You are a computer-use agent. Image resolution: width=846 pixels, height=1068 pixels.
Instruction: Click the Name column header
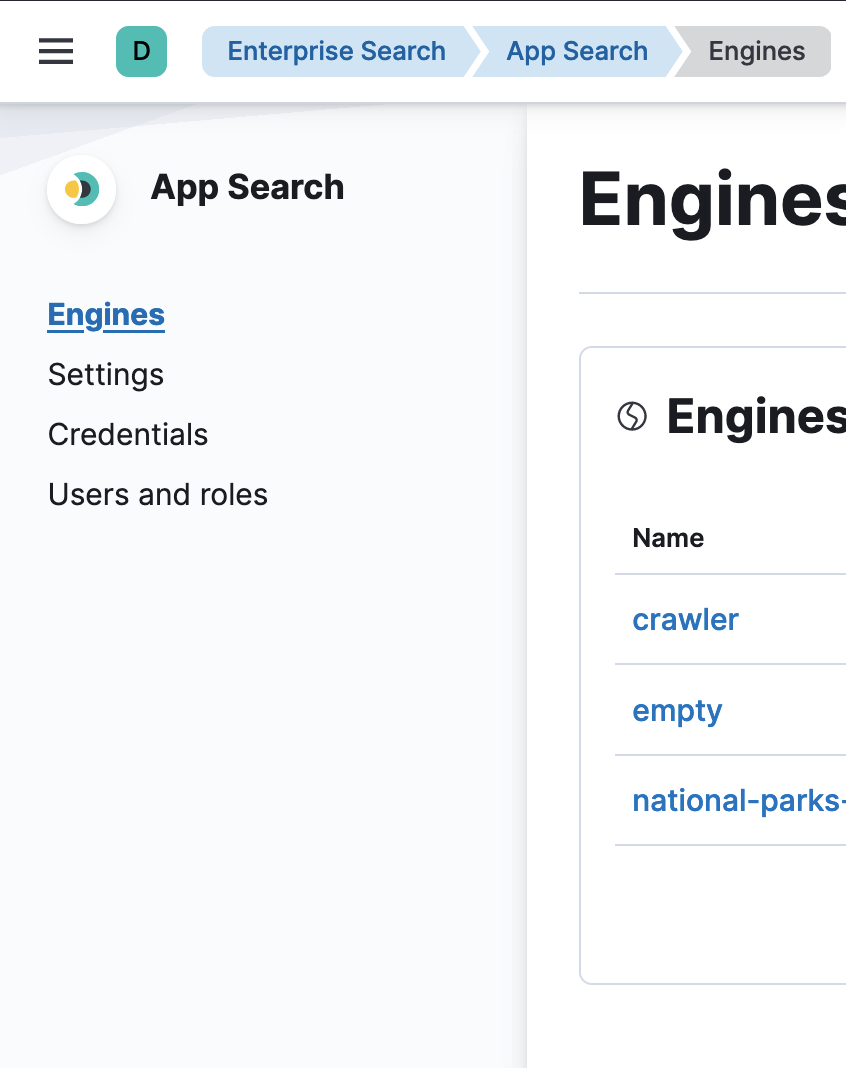pyautogui.click(x=668, y=538)
